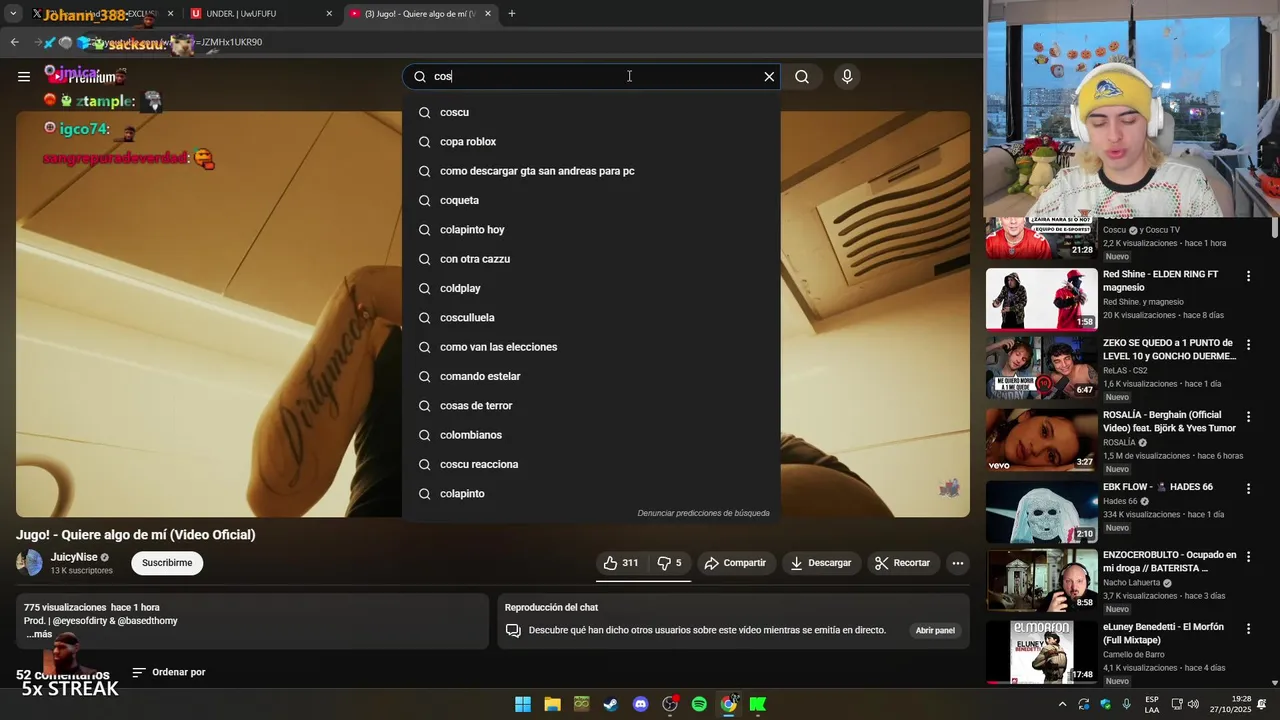This screenshot has width=1280, height=720.
Task: Open Steam from the taskbar
Action: (611, 704)
